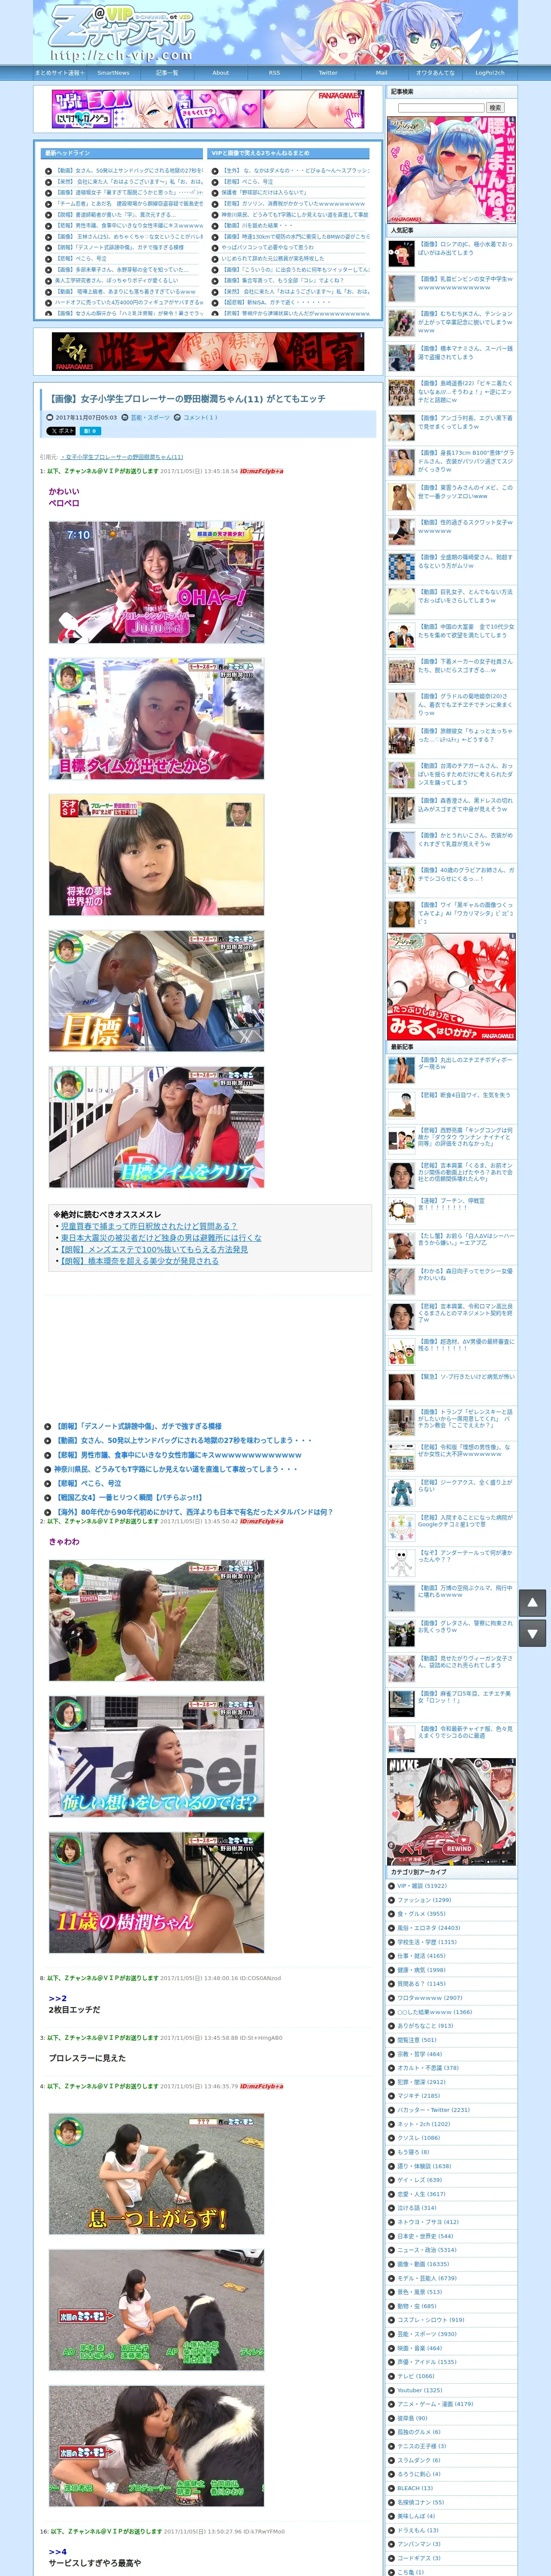Click the arrow icon beside ワロタwwwww (2907)

(x=392, y=1998)
